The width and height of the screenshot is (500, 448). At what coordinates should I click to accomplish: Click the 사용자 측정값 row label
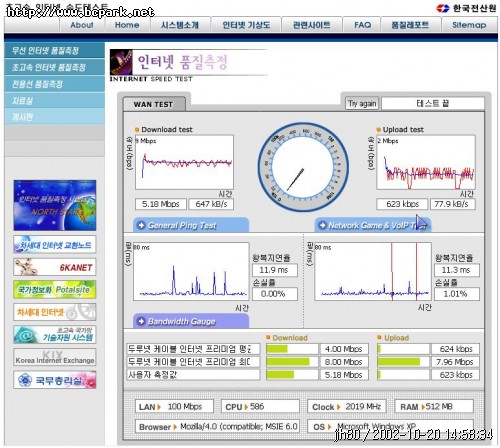pos(193,375)
